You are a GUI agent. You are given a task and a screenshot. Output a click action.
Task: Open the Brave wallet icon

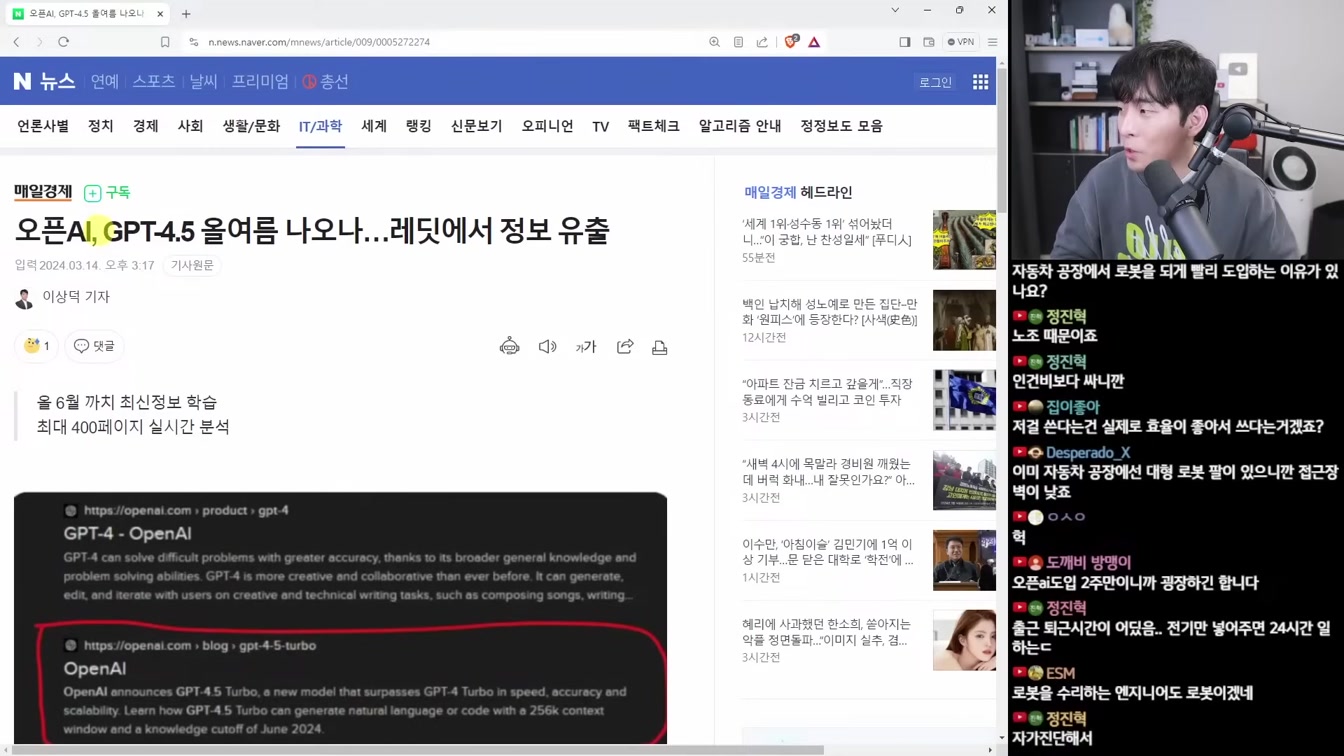929,42
